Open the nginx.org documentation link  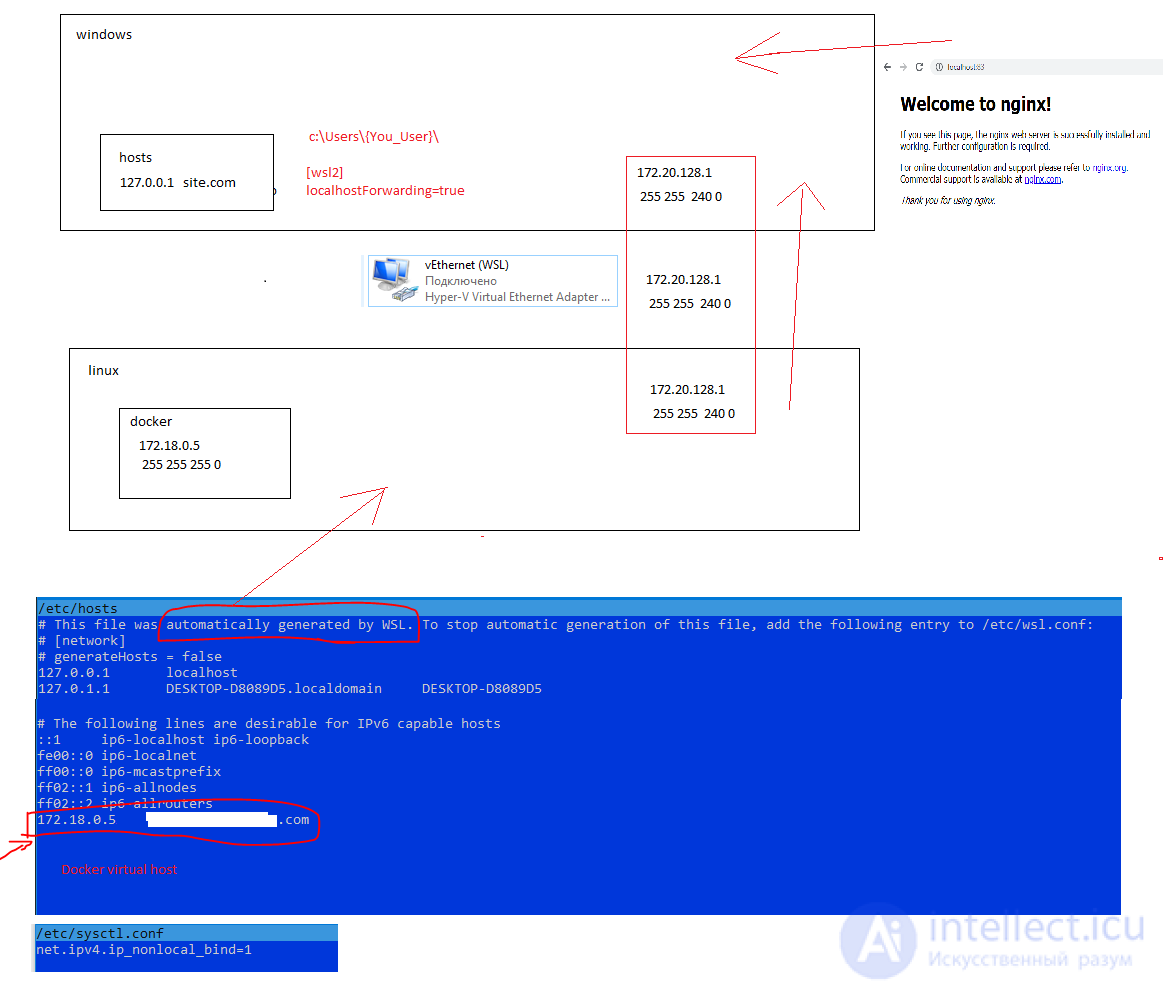coord(1109,168)
